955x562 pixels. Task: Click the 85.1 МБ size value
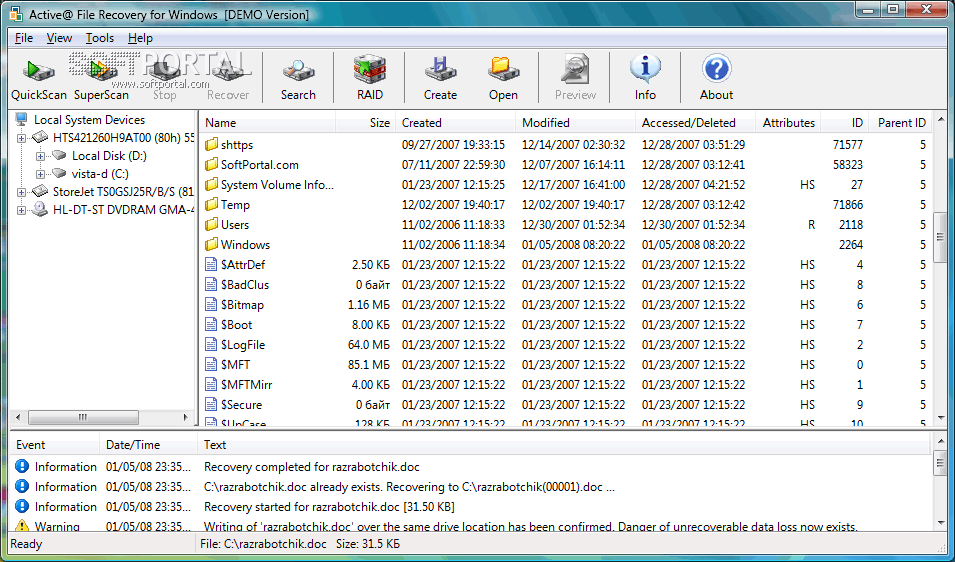click(368, 364)
